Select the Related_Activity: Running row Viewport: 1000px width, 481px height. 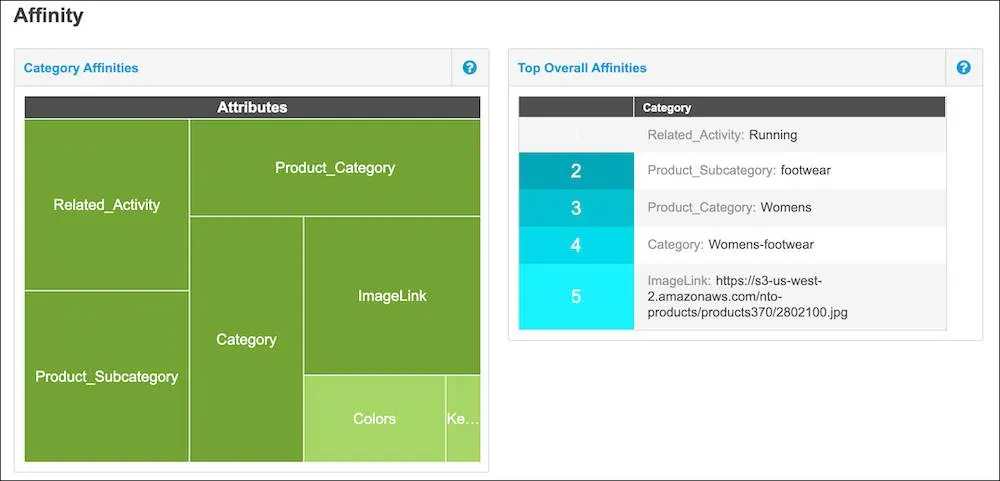732,135
